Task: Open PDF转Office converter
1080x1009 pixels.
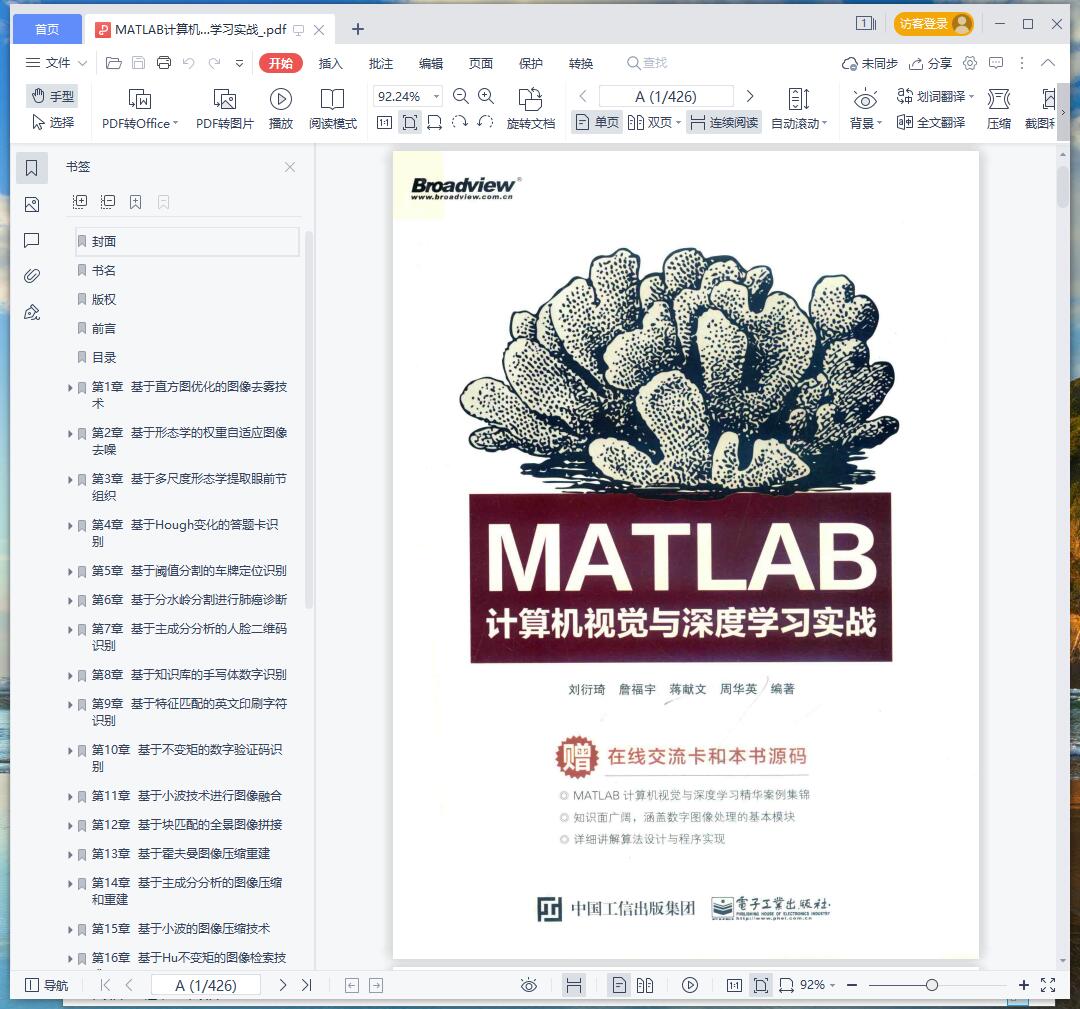Action: (x=140, y=109)
